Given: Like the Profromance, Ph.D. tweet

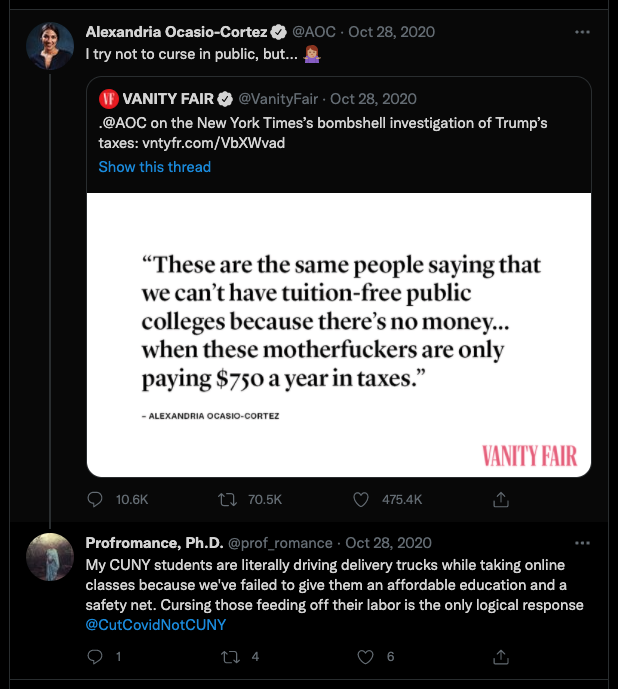Looking at the screenshot, I should point(364,657).
